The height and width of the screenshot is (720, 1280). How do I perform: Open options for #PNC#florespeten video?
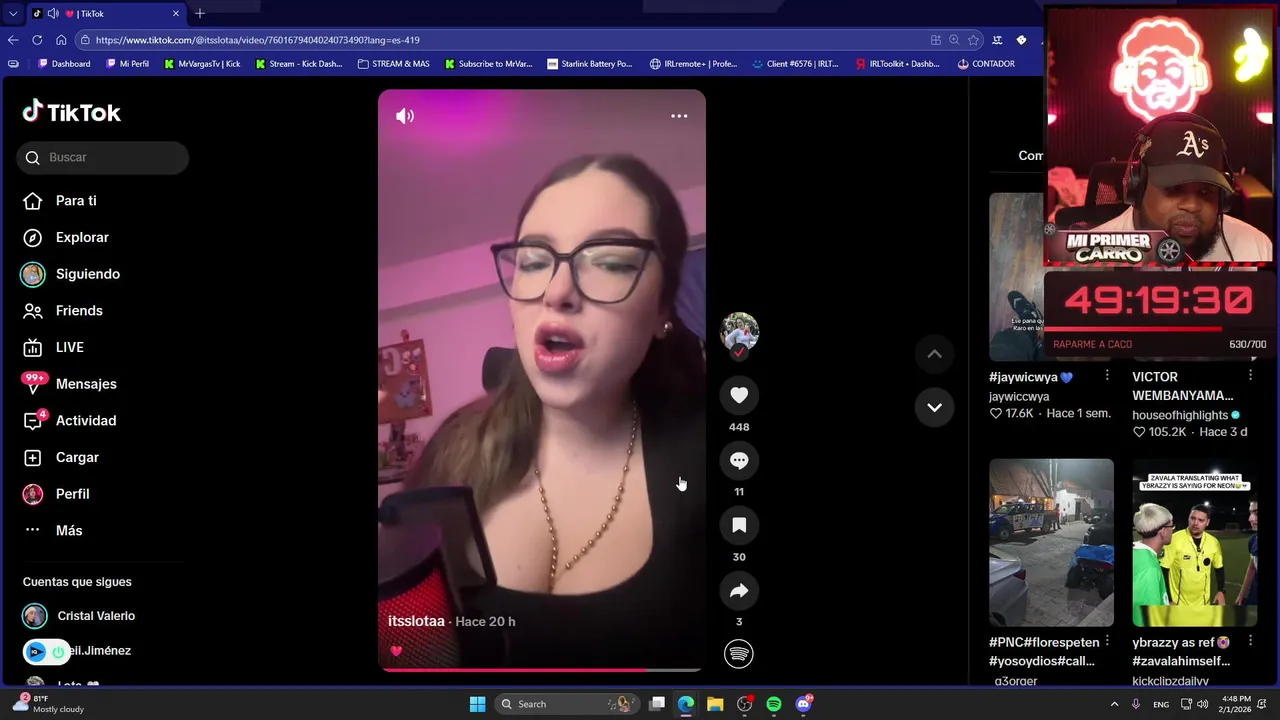point(1107,641)
